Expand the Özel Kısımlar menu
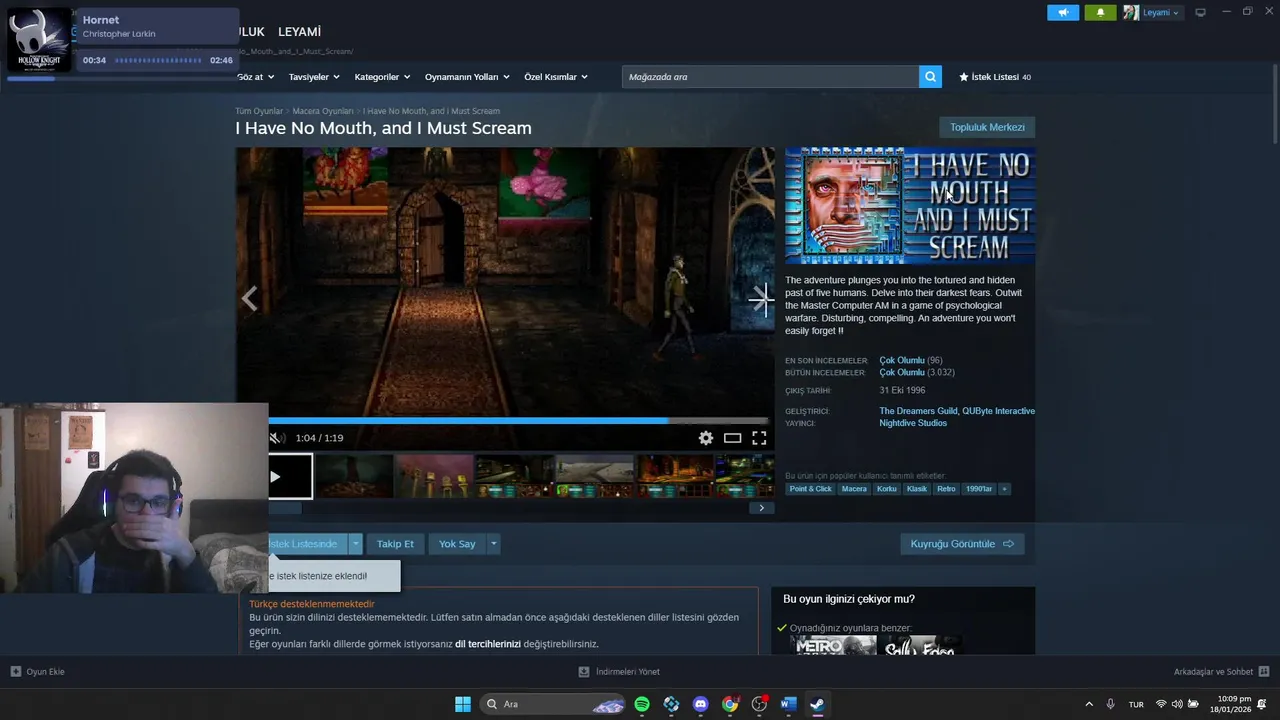 coord(556,77)
